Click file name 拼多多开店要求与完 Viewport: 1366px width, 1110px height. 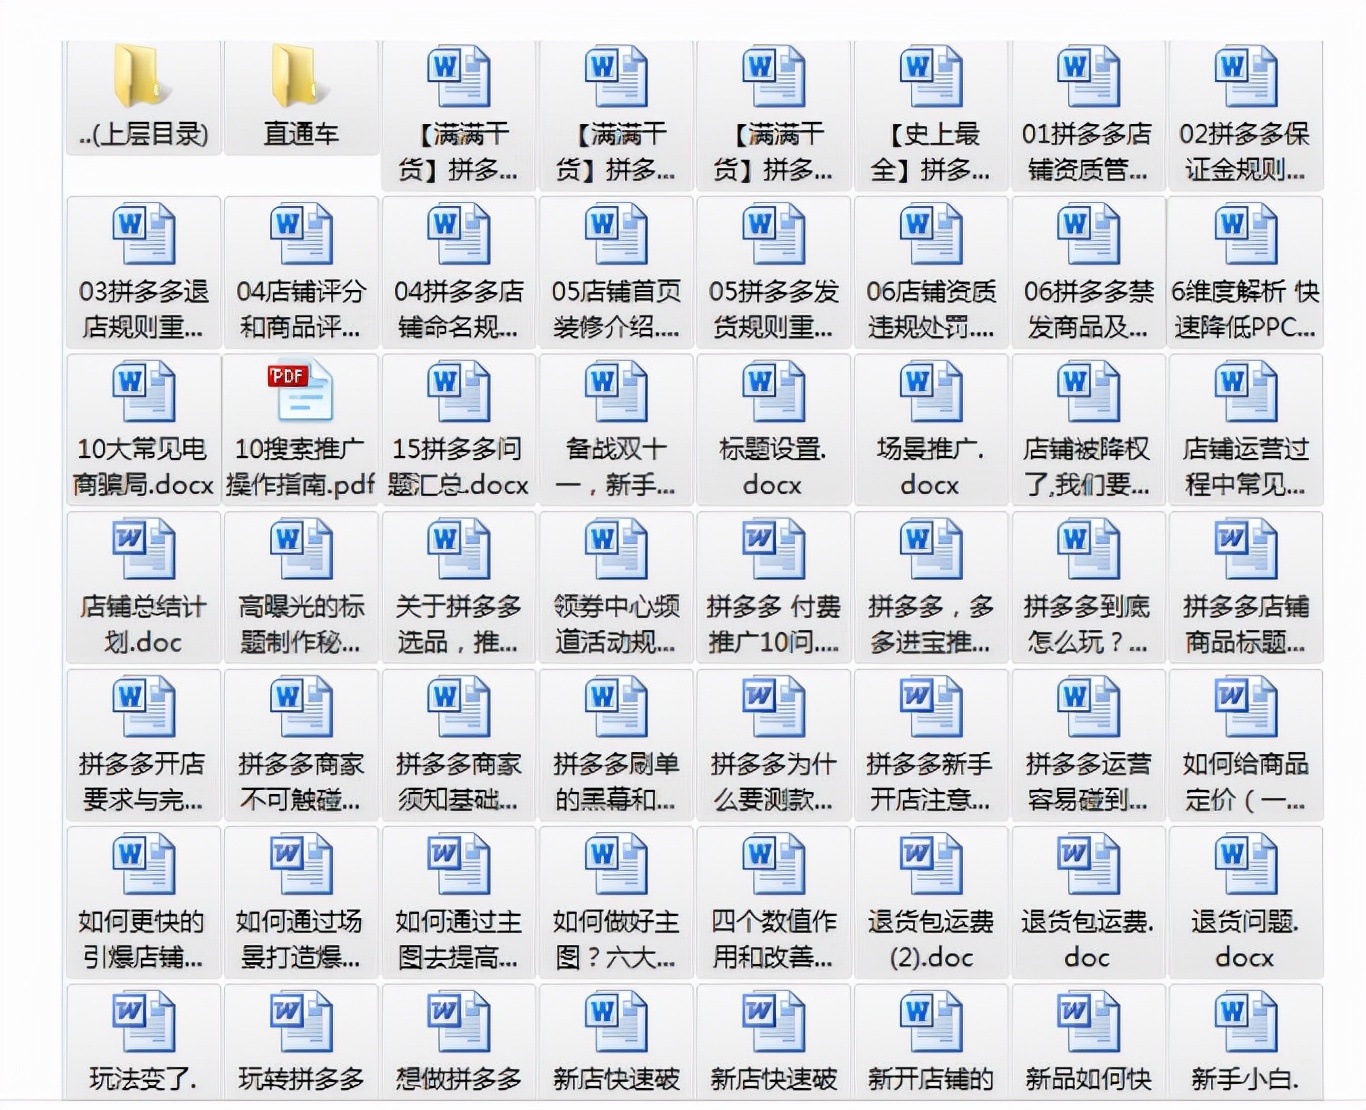[143, 781]
